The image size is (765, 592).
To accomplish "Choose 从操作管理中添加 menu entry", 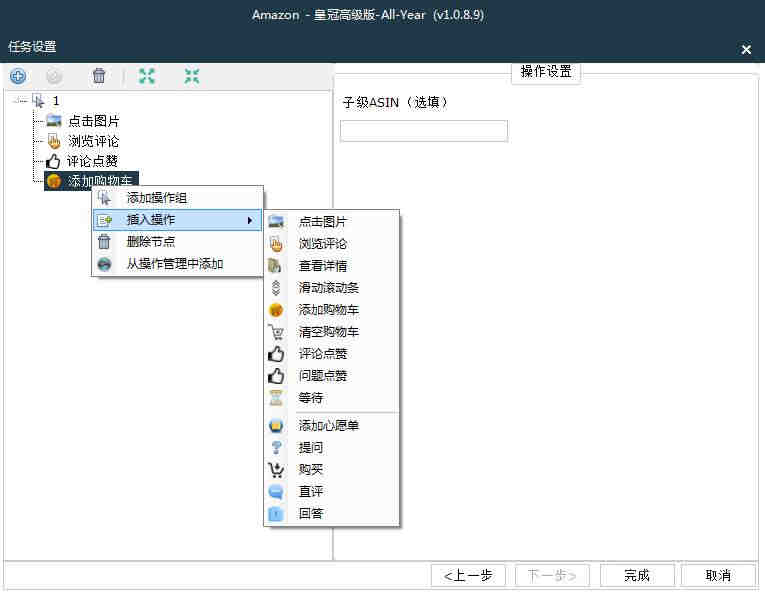I will [178, 264].
